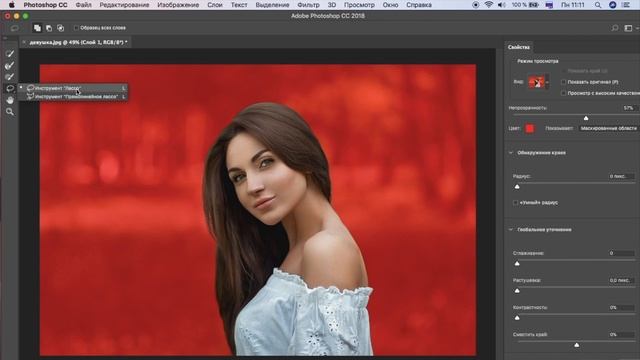The width and height of the screenshot is (640, 360).
Task: Open the Wi-Fi status menu
Action: coord(489,5)
